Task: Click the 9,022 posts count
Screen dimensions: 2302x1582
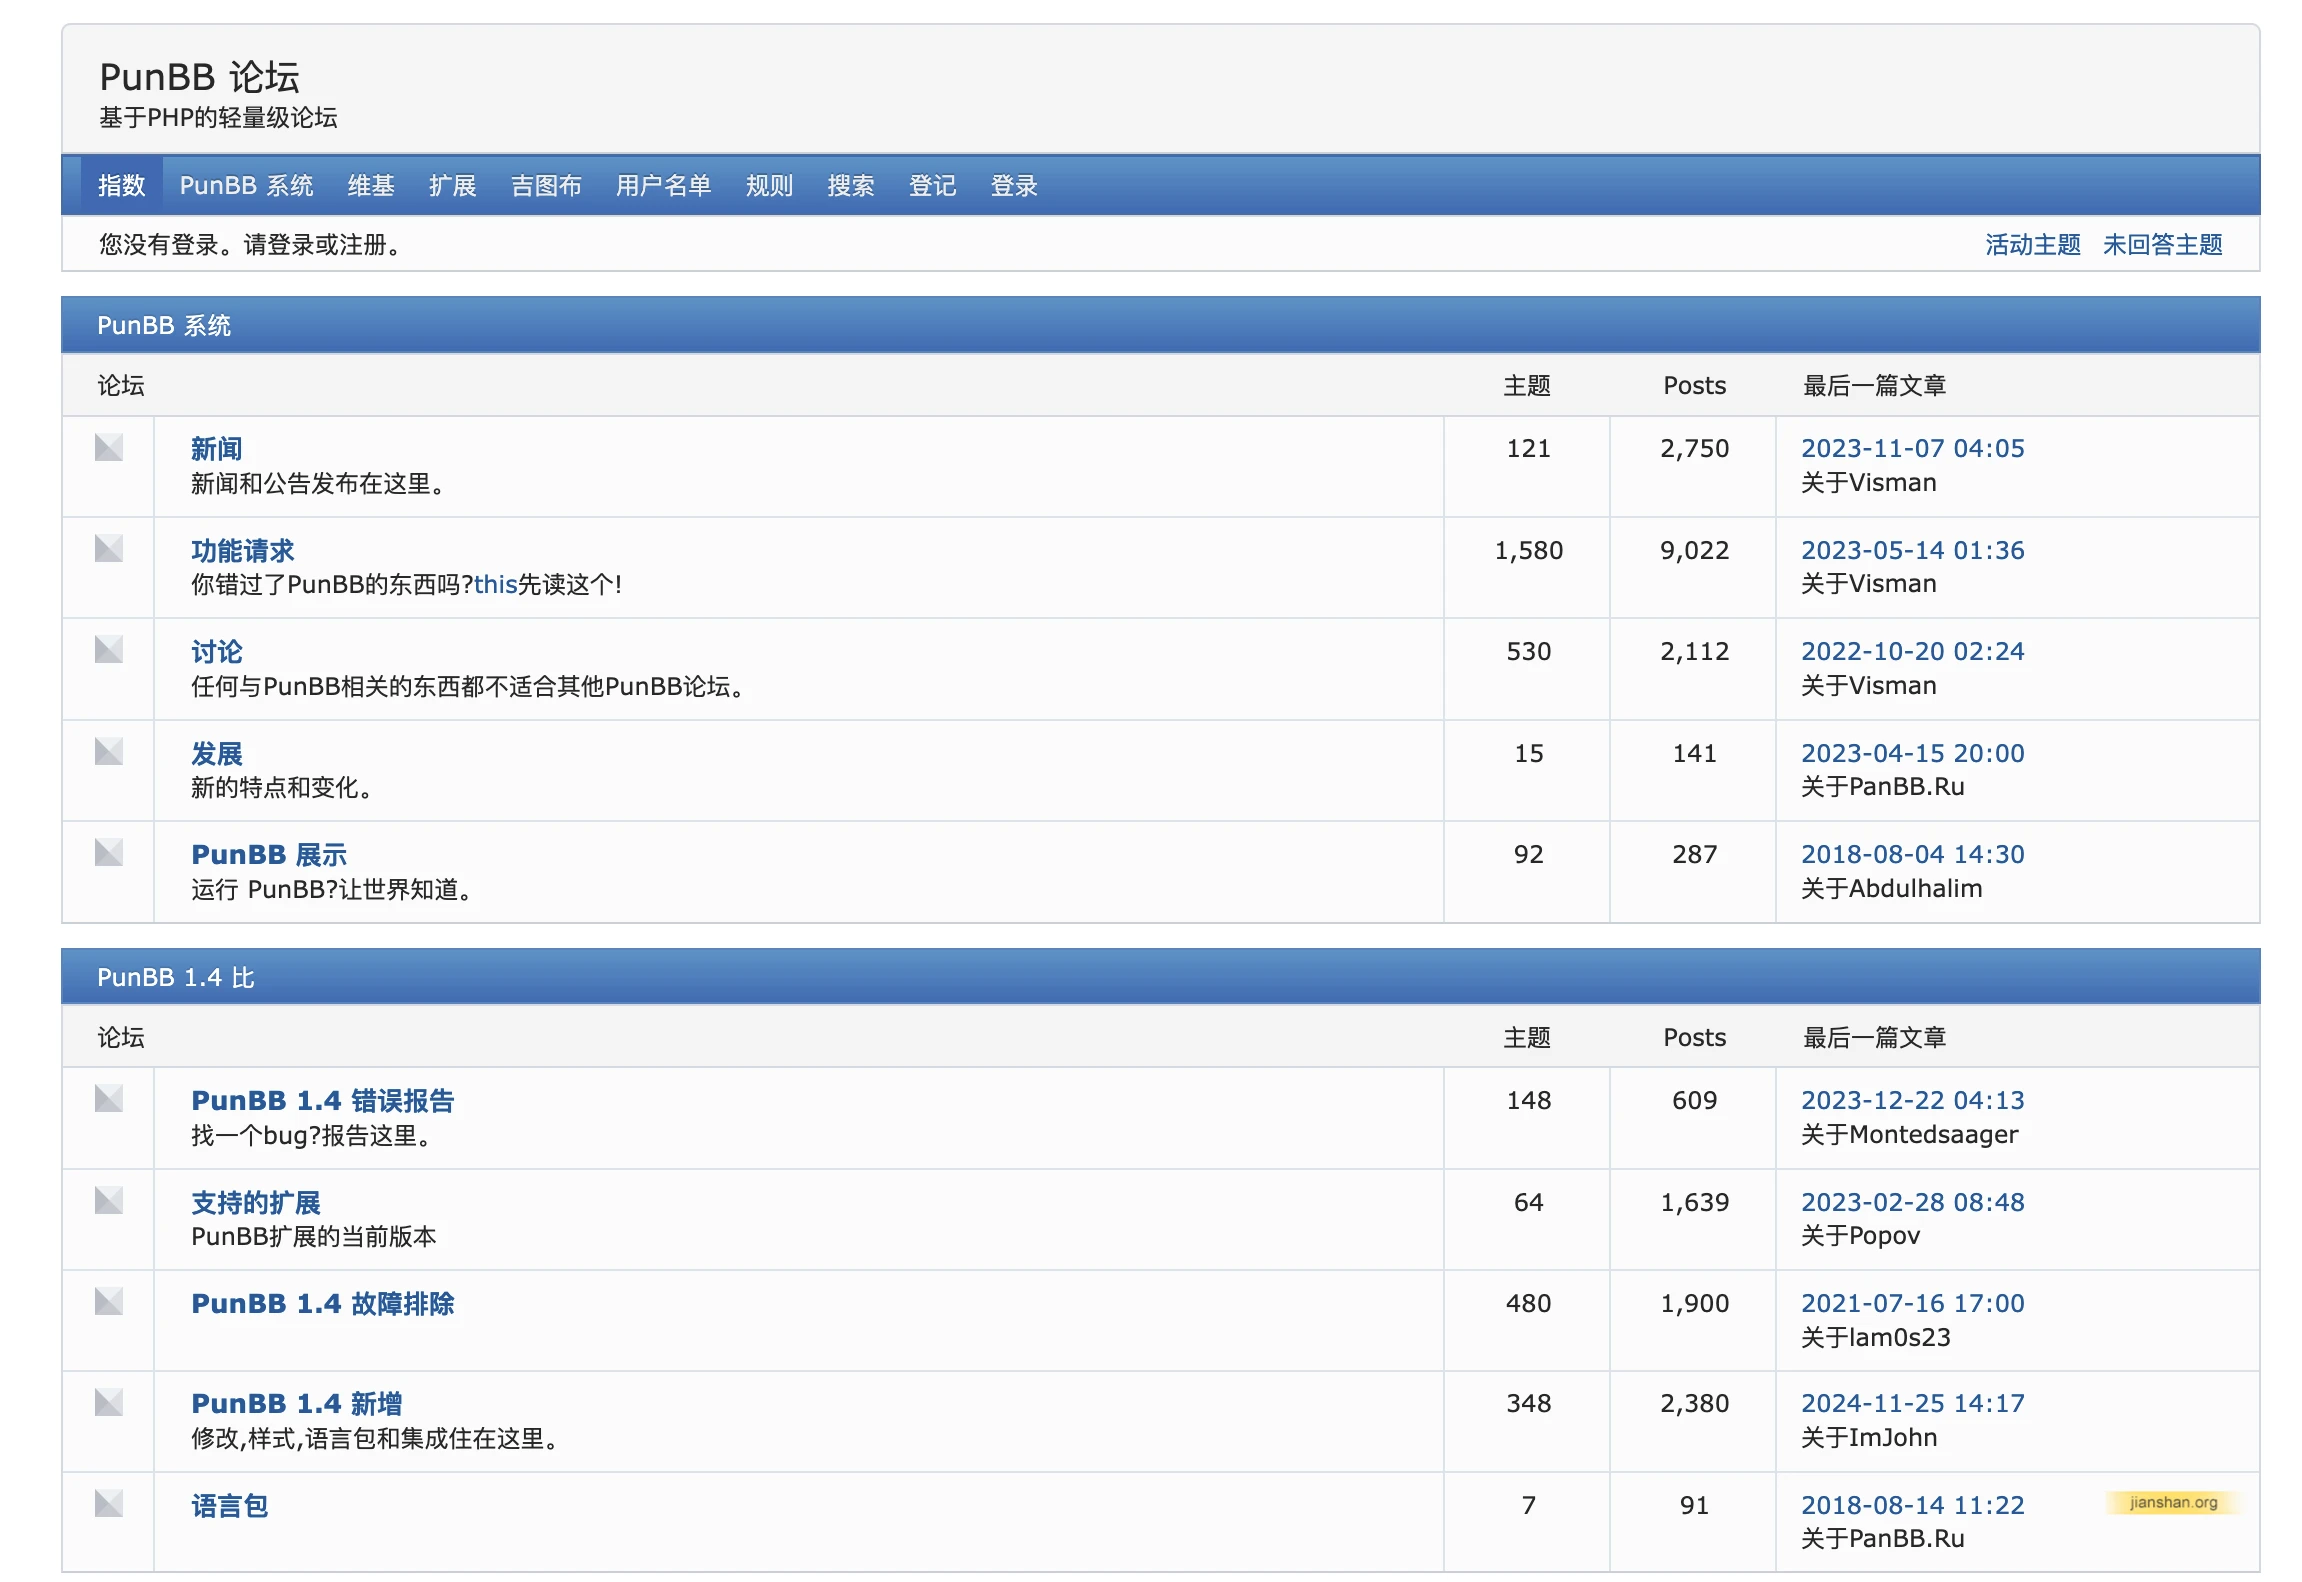Action: (1694, 550)
